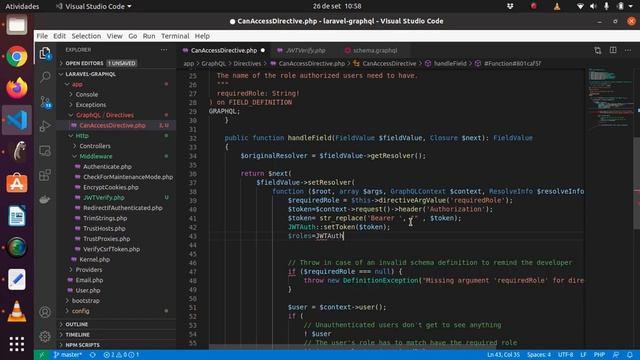Click the master branch in status bar

point(67,355)
